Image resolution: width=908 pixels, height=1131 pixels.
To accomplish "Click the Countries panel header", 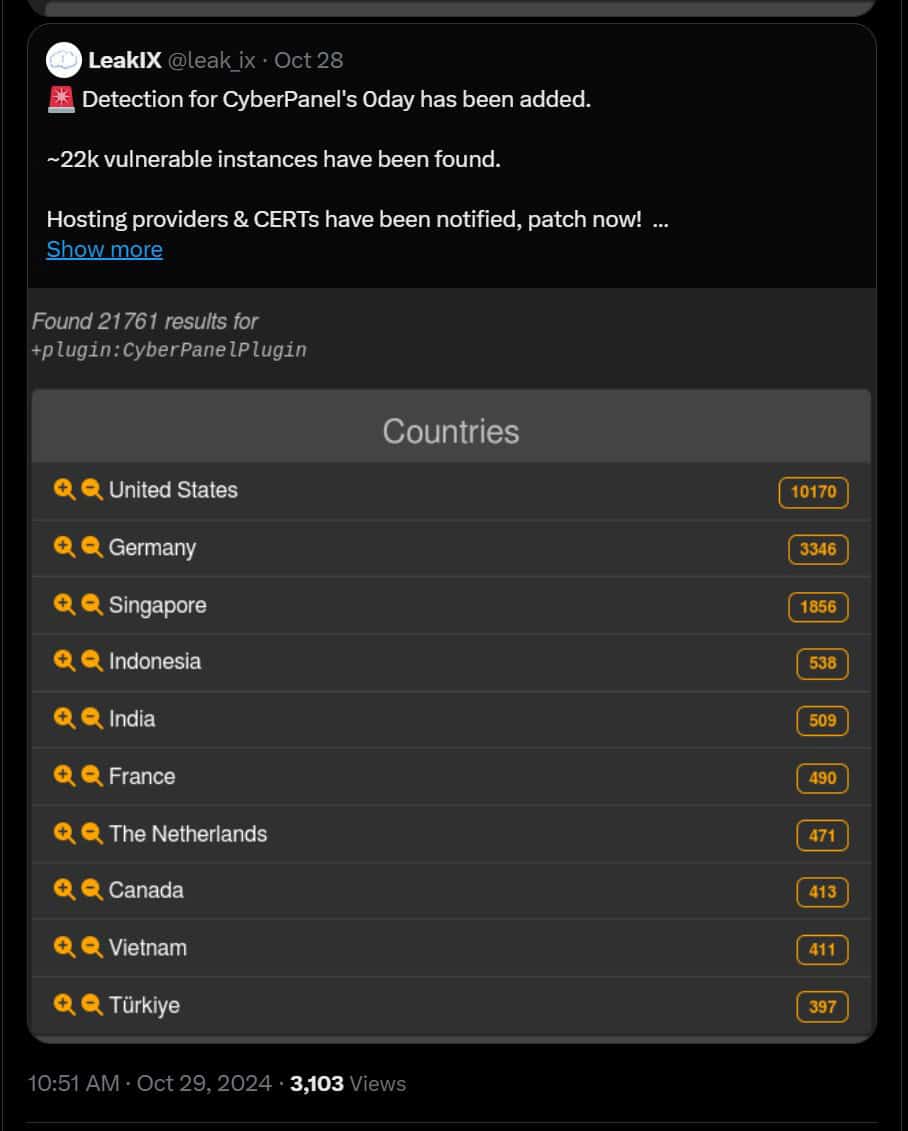I will (451, 431).
